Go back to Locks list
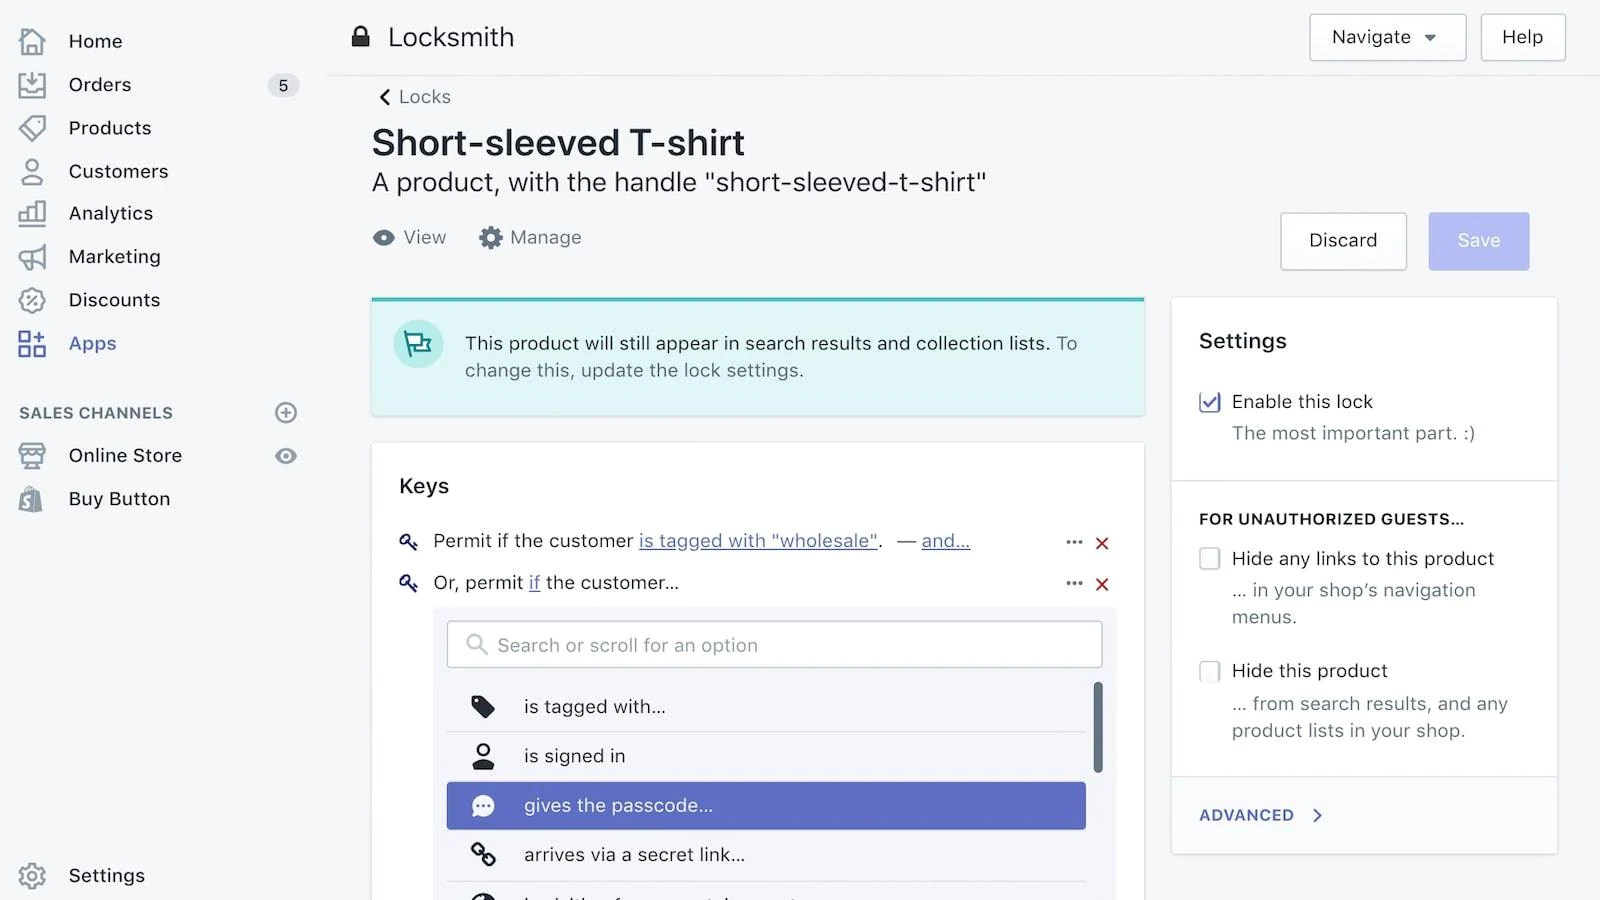 pos(414,97)
